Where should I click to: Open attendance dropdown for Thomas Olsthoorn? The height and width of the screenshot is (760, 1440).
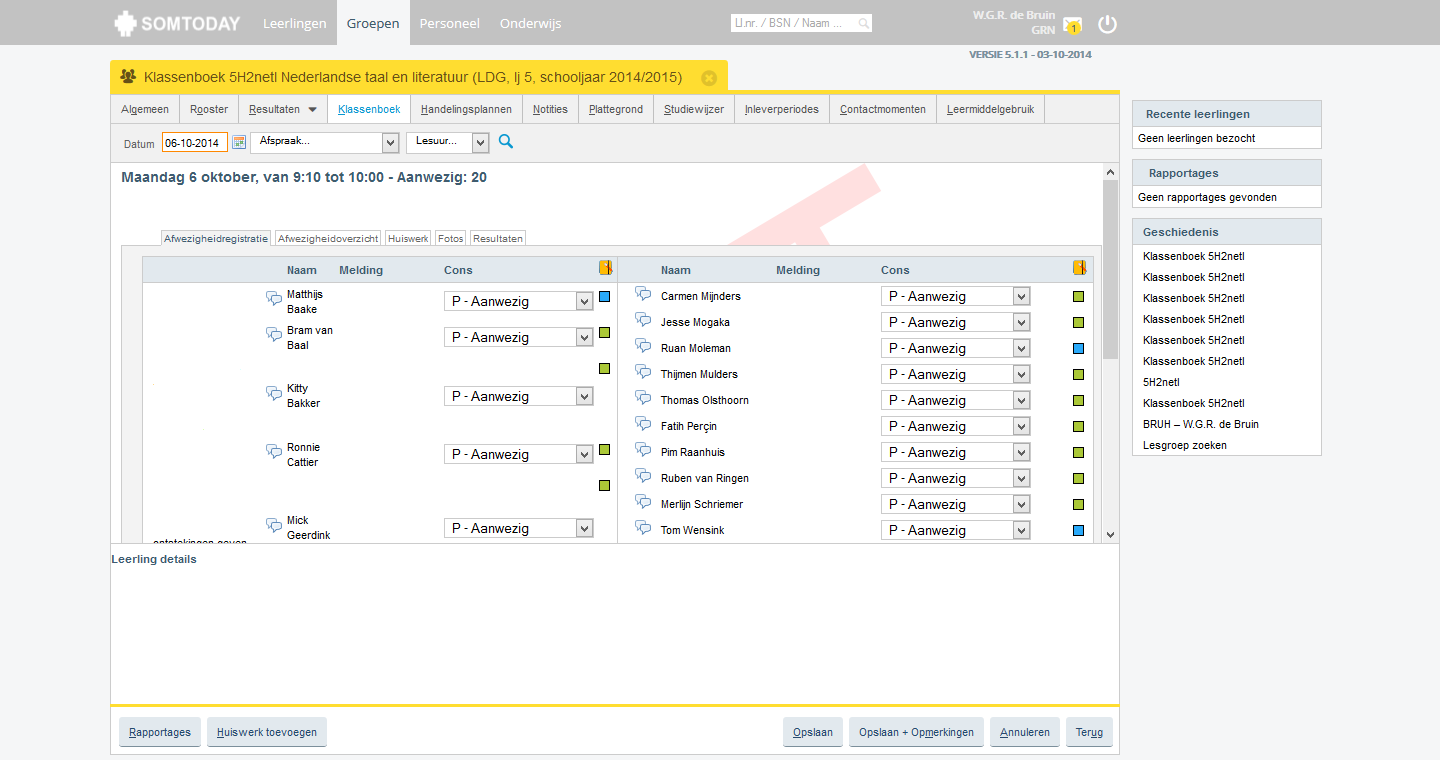coord(955,400)
